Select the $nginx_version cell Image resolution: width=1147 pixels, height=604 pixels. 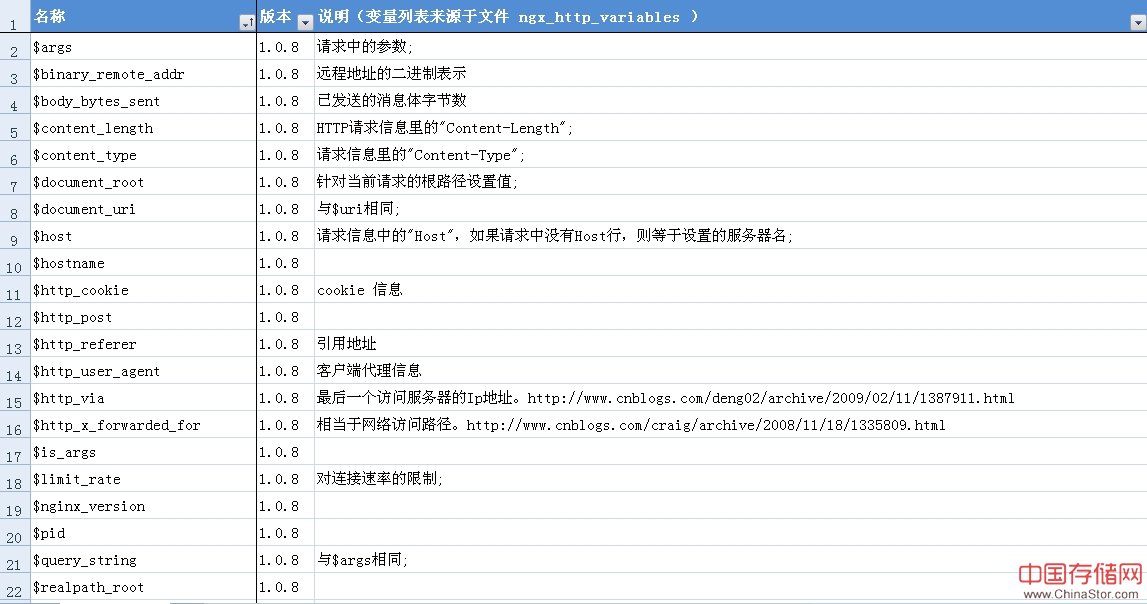tap(142, 506)
